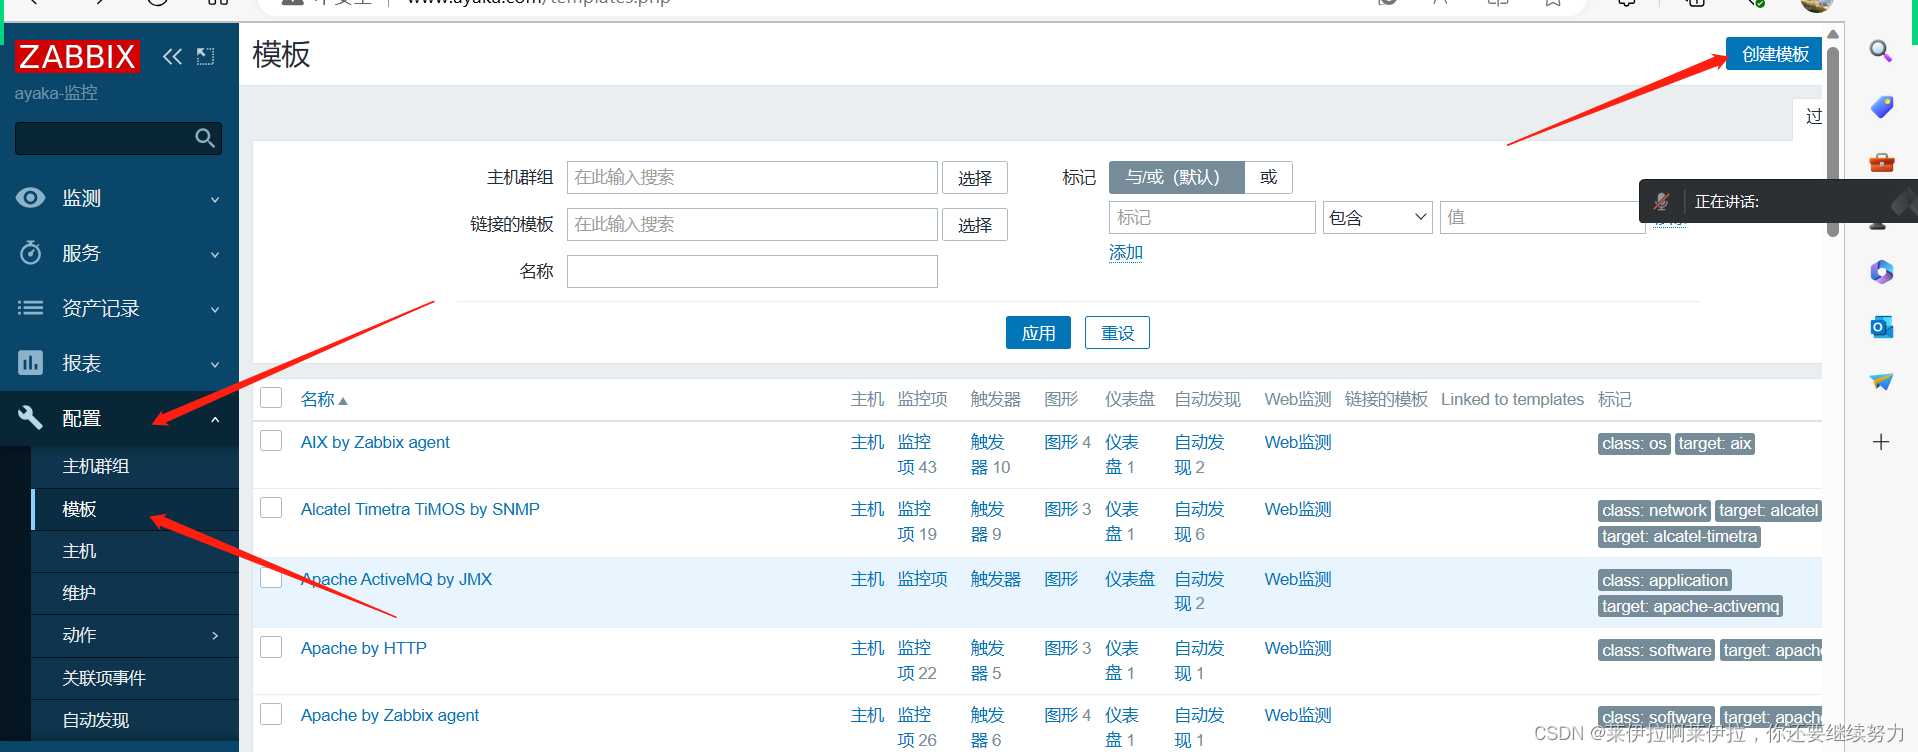Tick the select-all checkbox in table header
Image resolution: width=1918 pixels, height=752 pixels.
point(271,398)
